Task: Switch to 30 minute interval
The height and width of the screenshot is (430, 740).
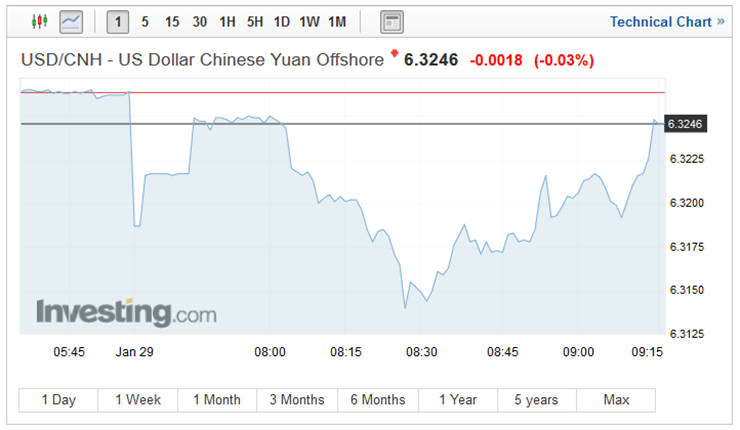Action: pos(200,21)
